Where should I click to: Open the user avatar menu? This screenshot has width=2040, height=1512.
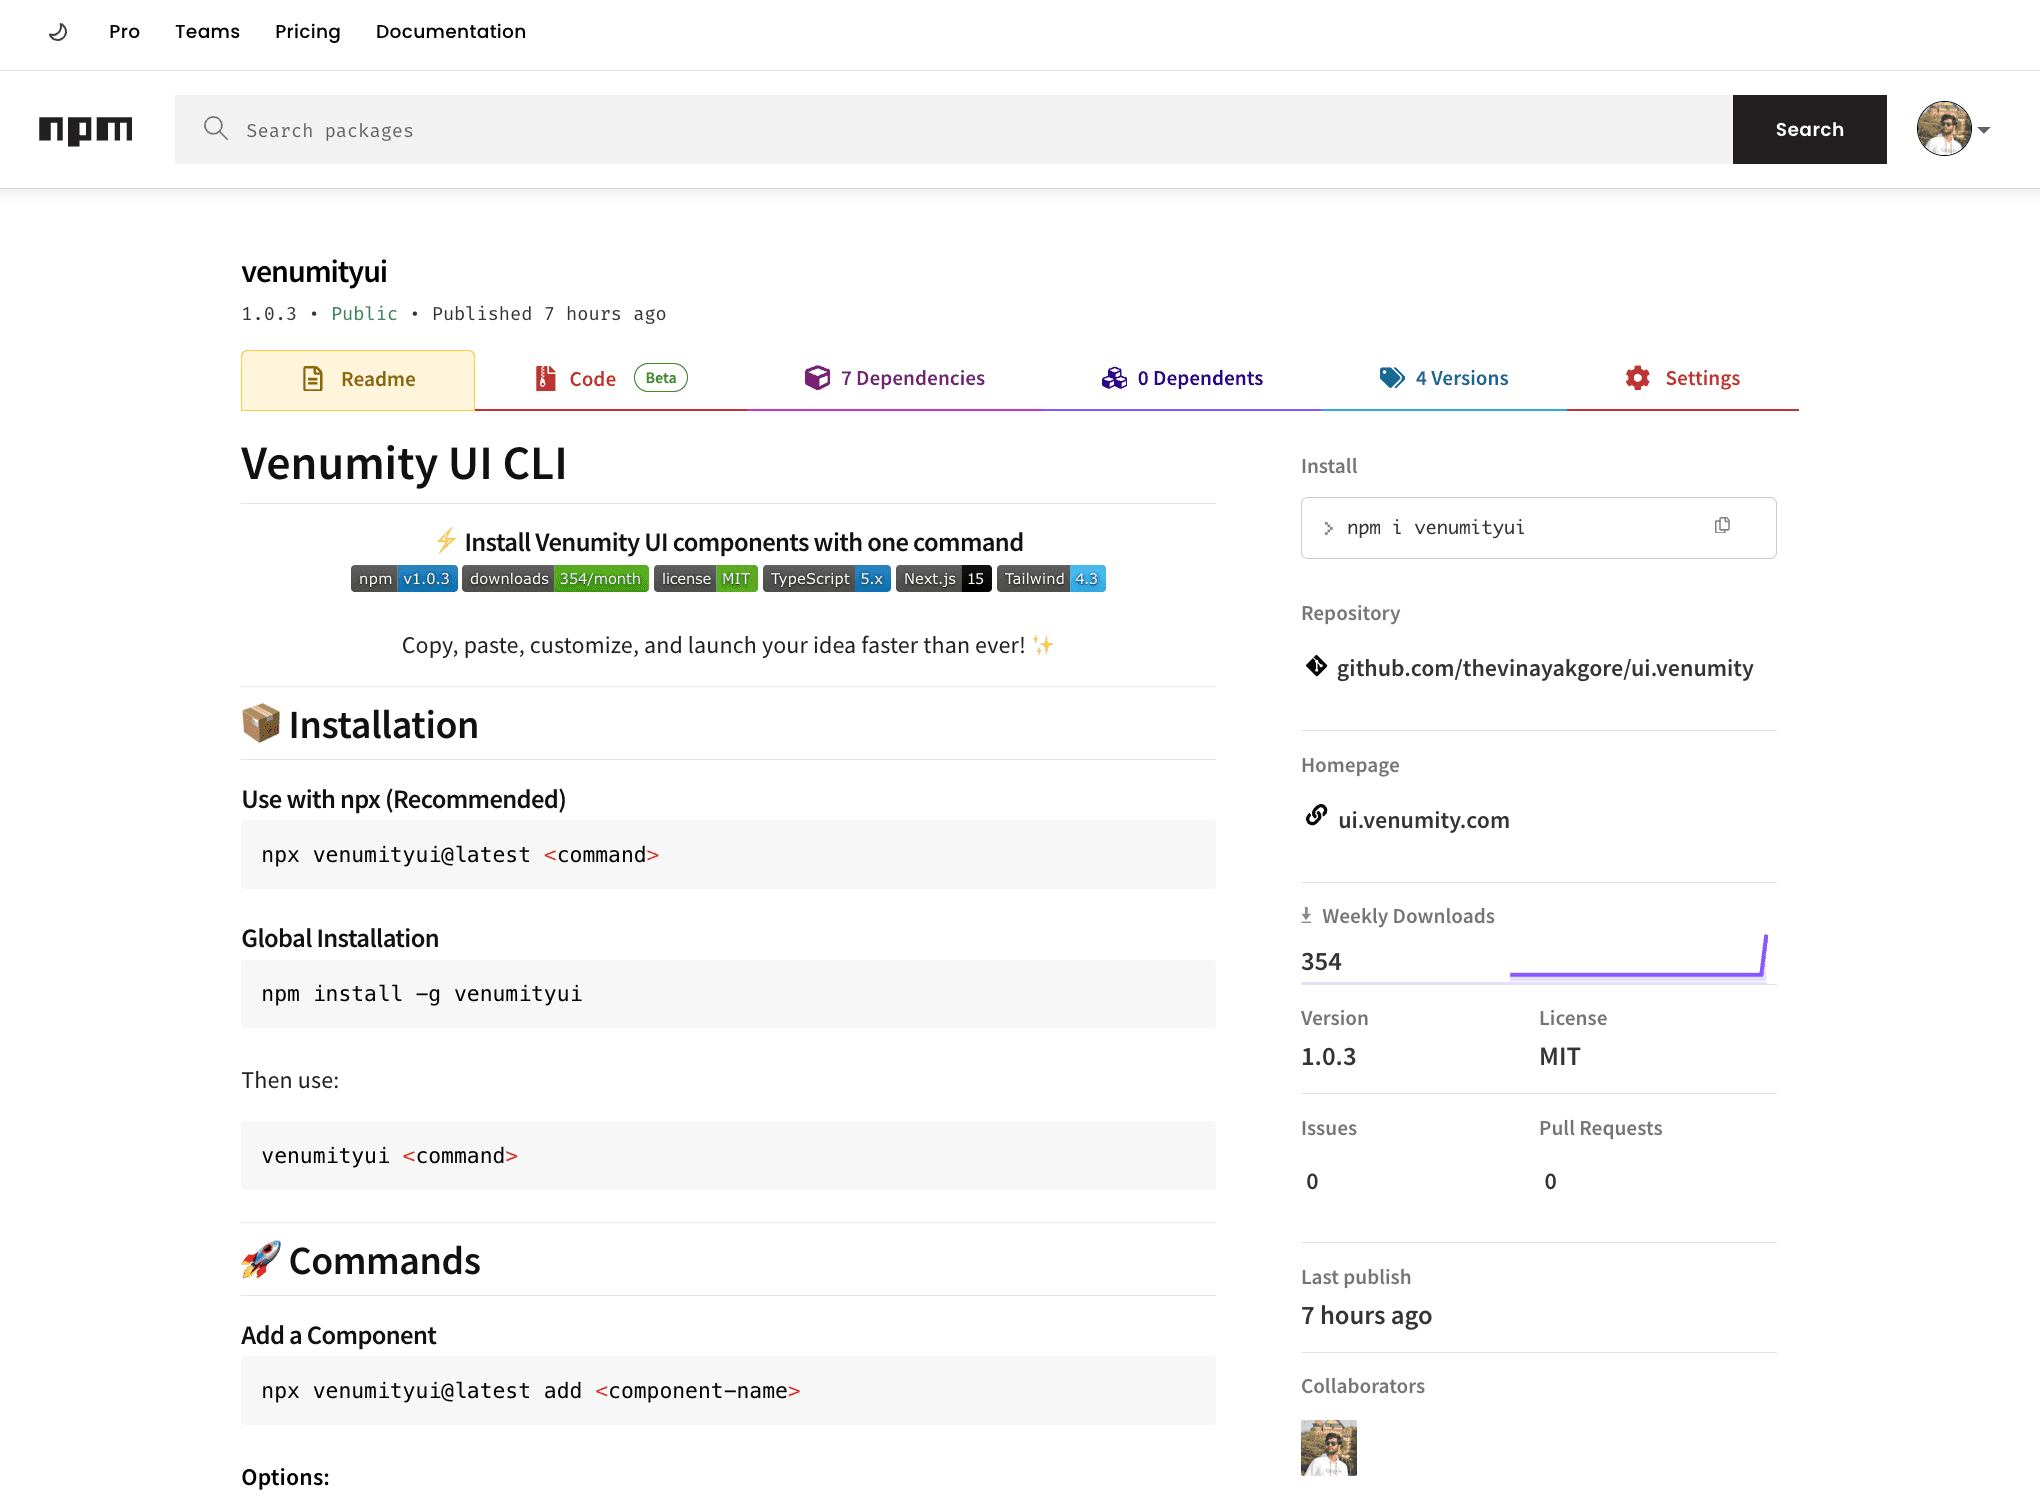(1944, 129)
